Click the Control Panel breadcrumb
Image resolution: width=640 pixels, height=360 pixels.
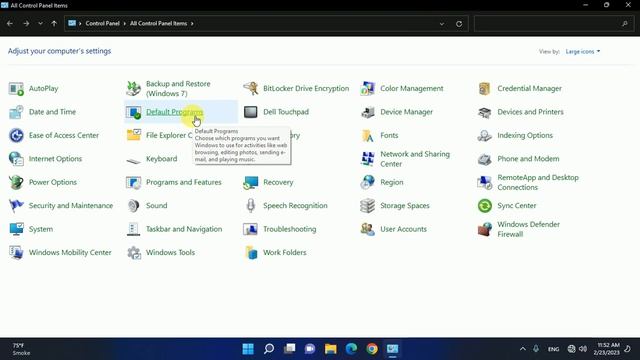102,24
